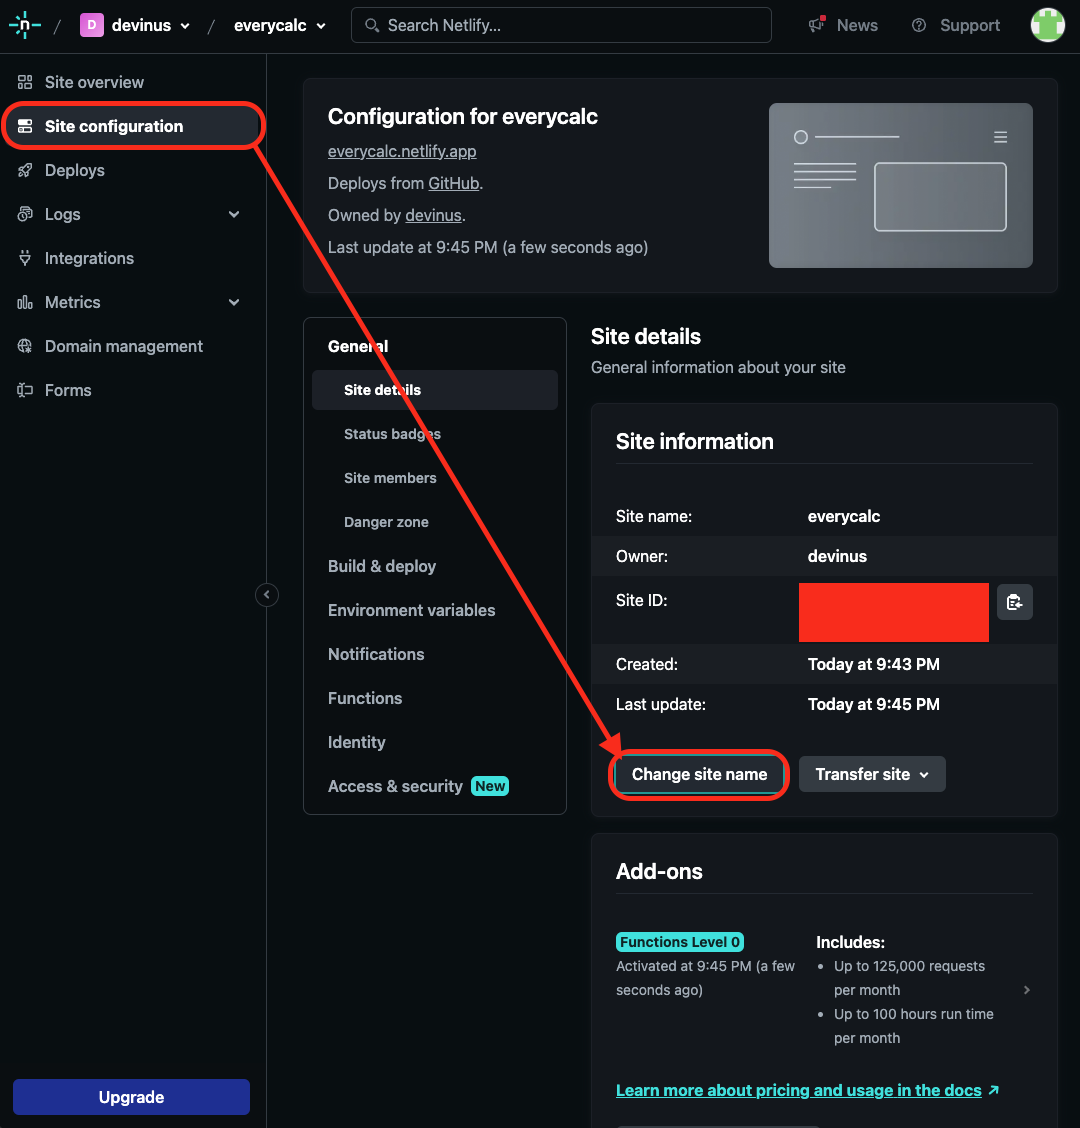Click the Support question mark icon
This screenshot has height=1128, width=1080.
pos(918,25)
